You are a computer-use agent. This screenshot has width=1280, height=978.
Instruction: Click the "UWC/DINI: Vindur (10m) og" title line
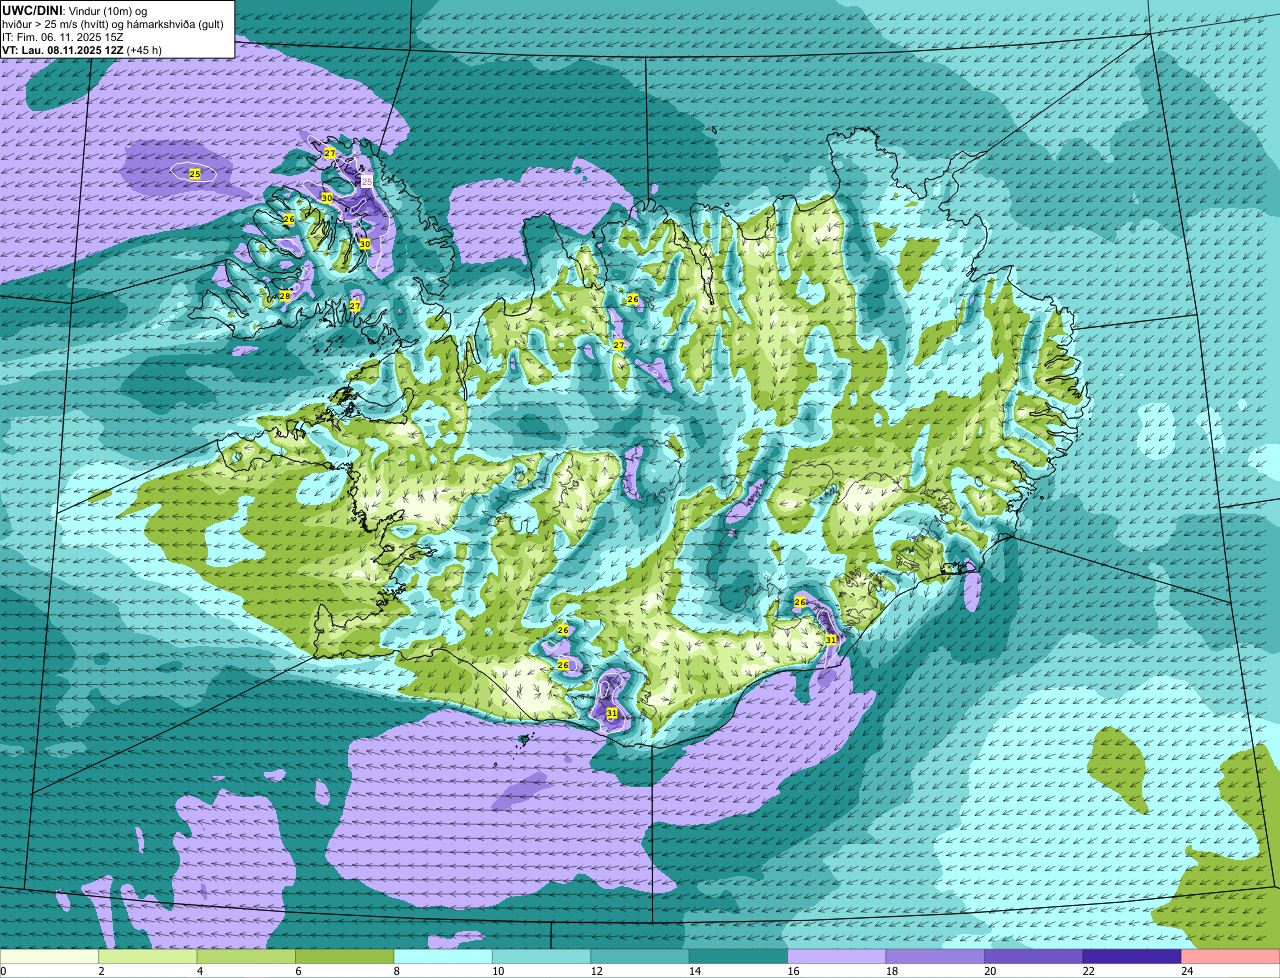[74, 10]
